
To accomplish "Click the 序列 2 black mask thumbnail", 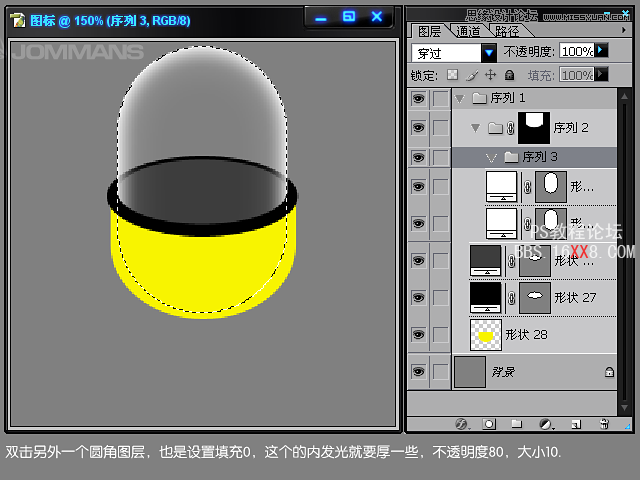I will pos(537,128).
